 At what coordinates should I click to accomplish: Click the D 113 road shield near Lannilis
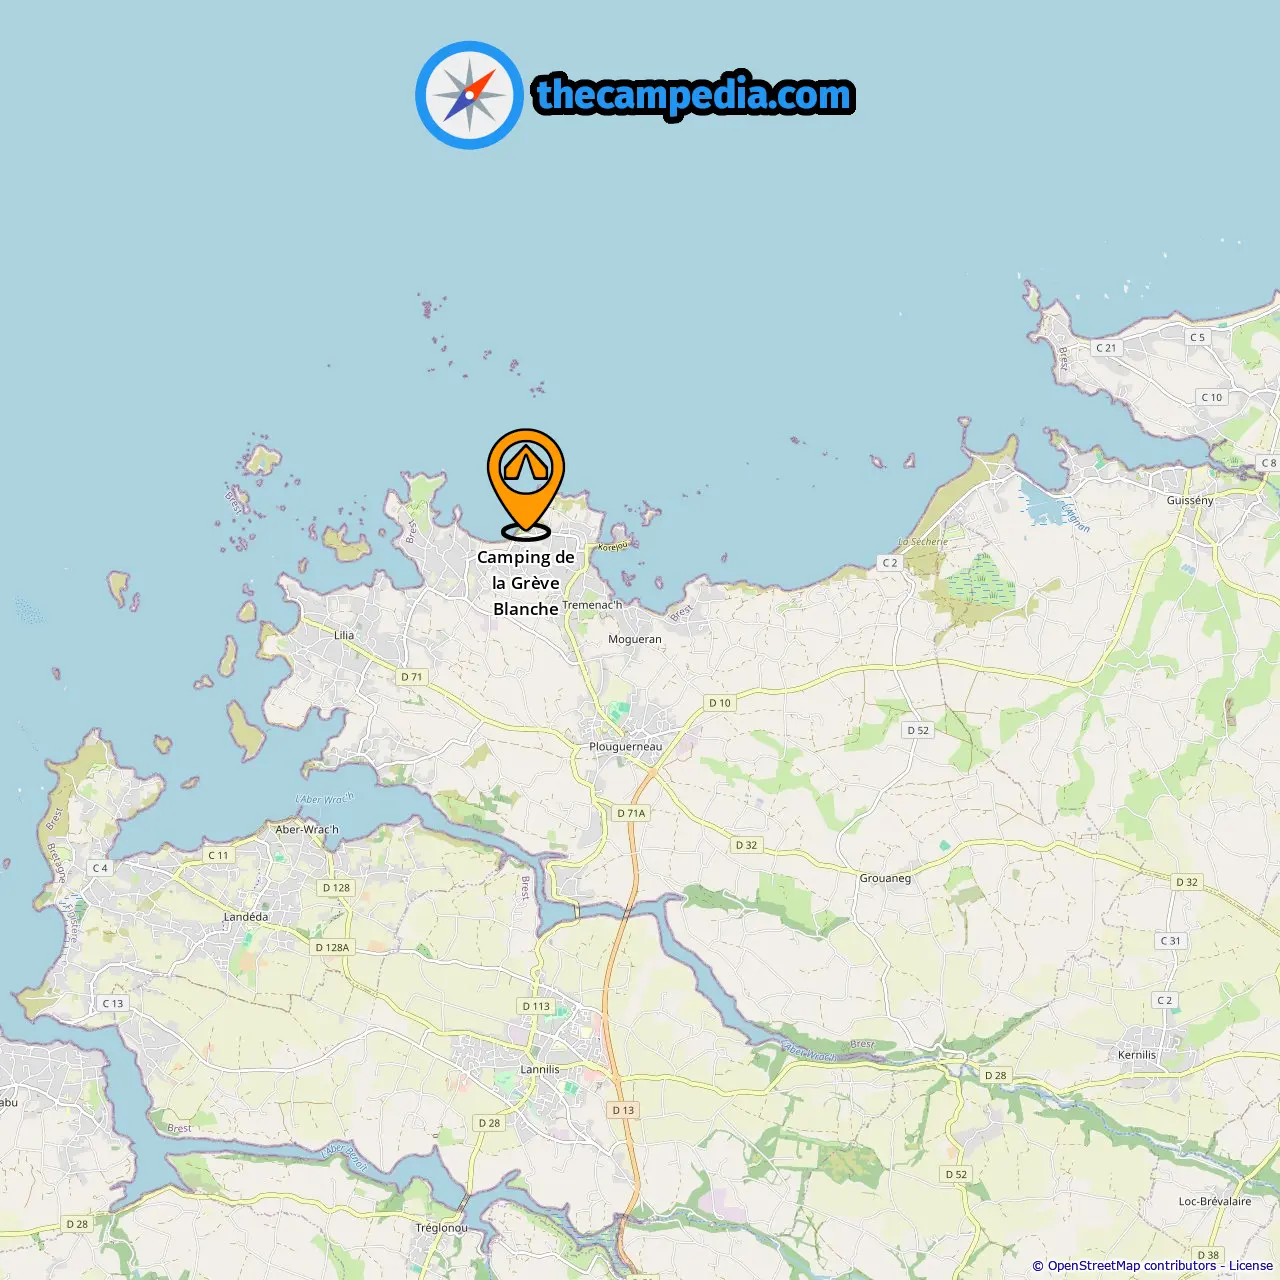pos(536,1006)
